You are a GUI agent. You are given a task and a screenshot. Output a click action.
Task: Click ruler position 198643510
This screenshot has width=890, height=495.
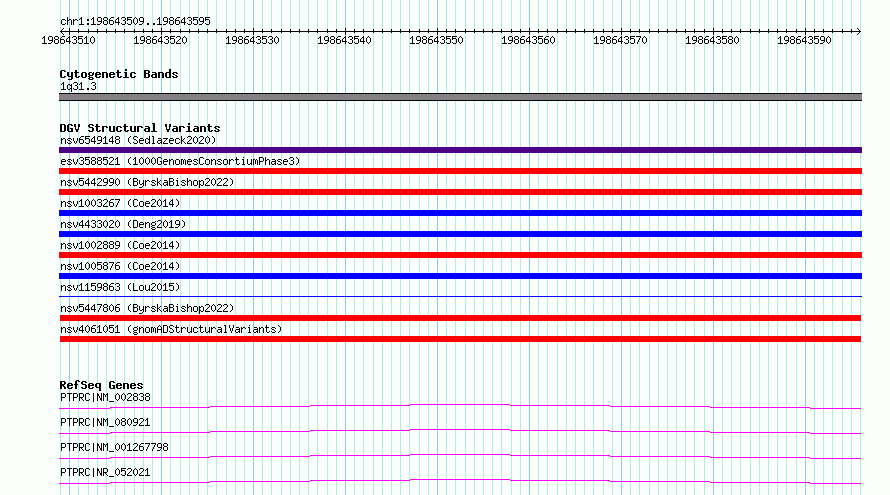point(69,40)
